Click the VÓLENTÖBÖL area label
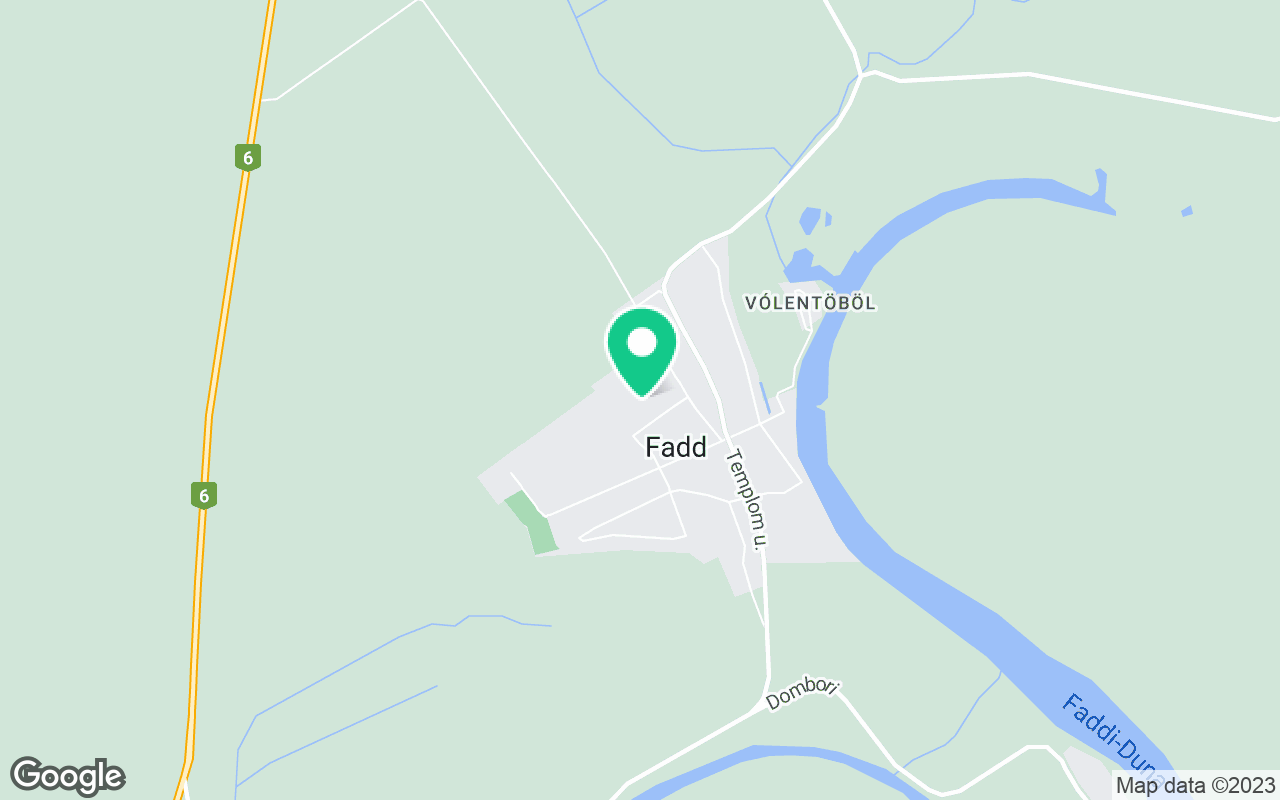The width and height of the screenshot is (1280, 800). click(810, 302)
